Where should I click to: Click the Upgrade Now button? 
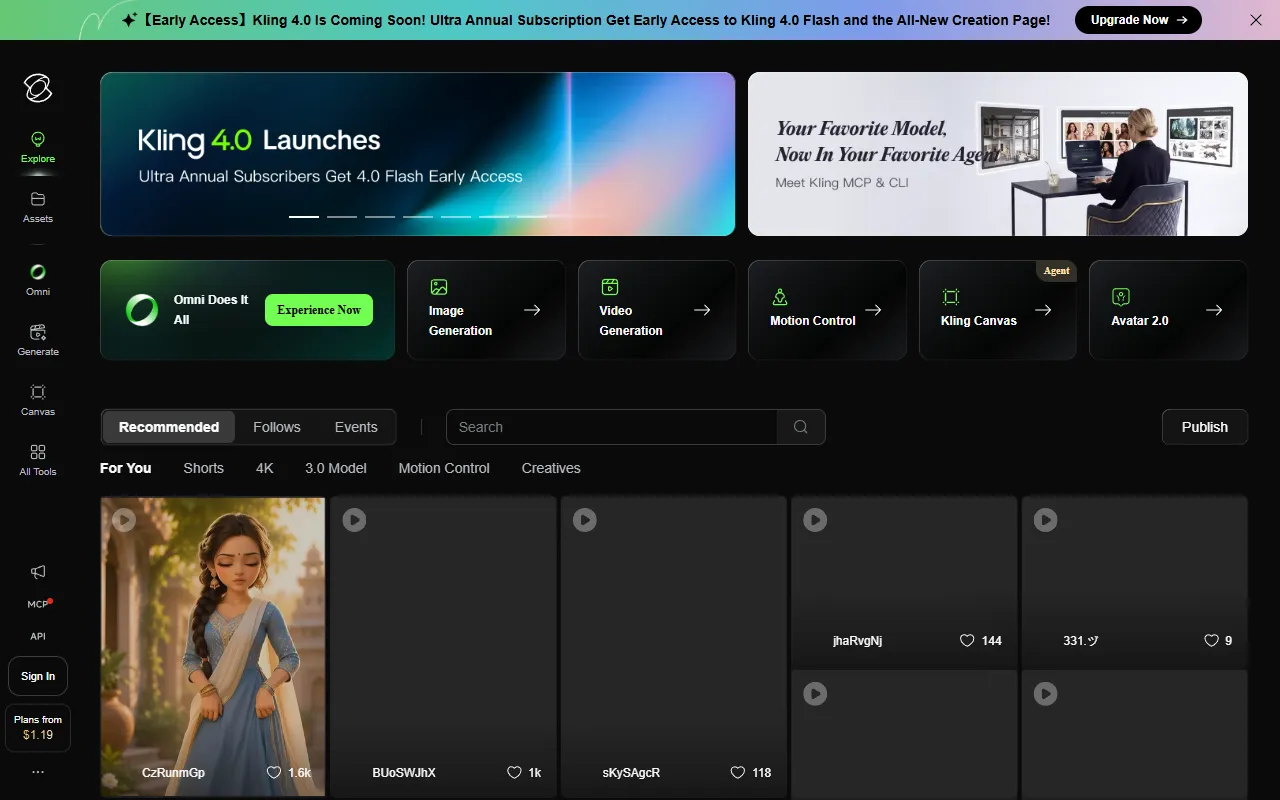click(x=1138, y=20)
